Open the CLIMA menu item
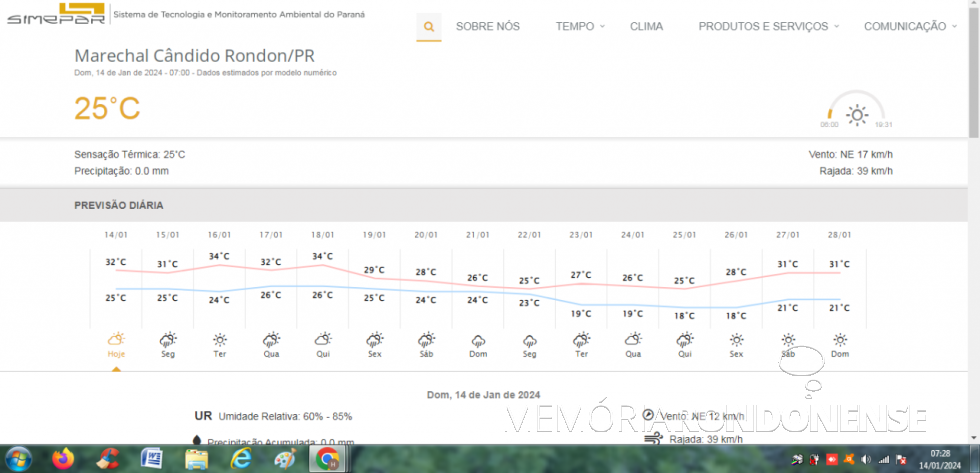This screenshot has height=473, width=980. (646, 27)
